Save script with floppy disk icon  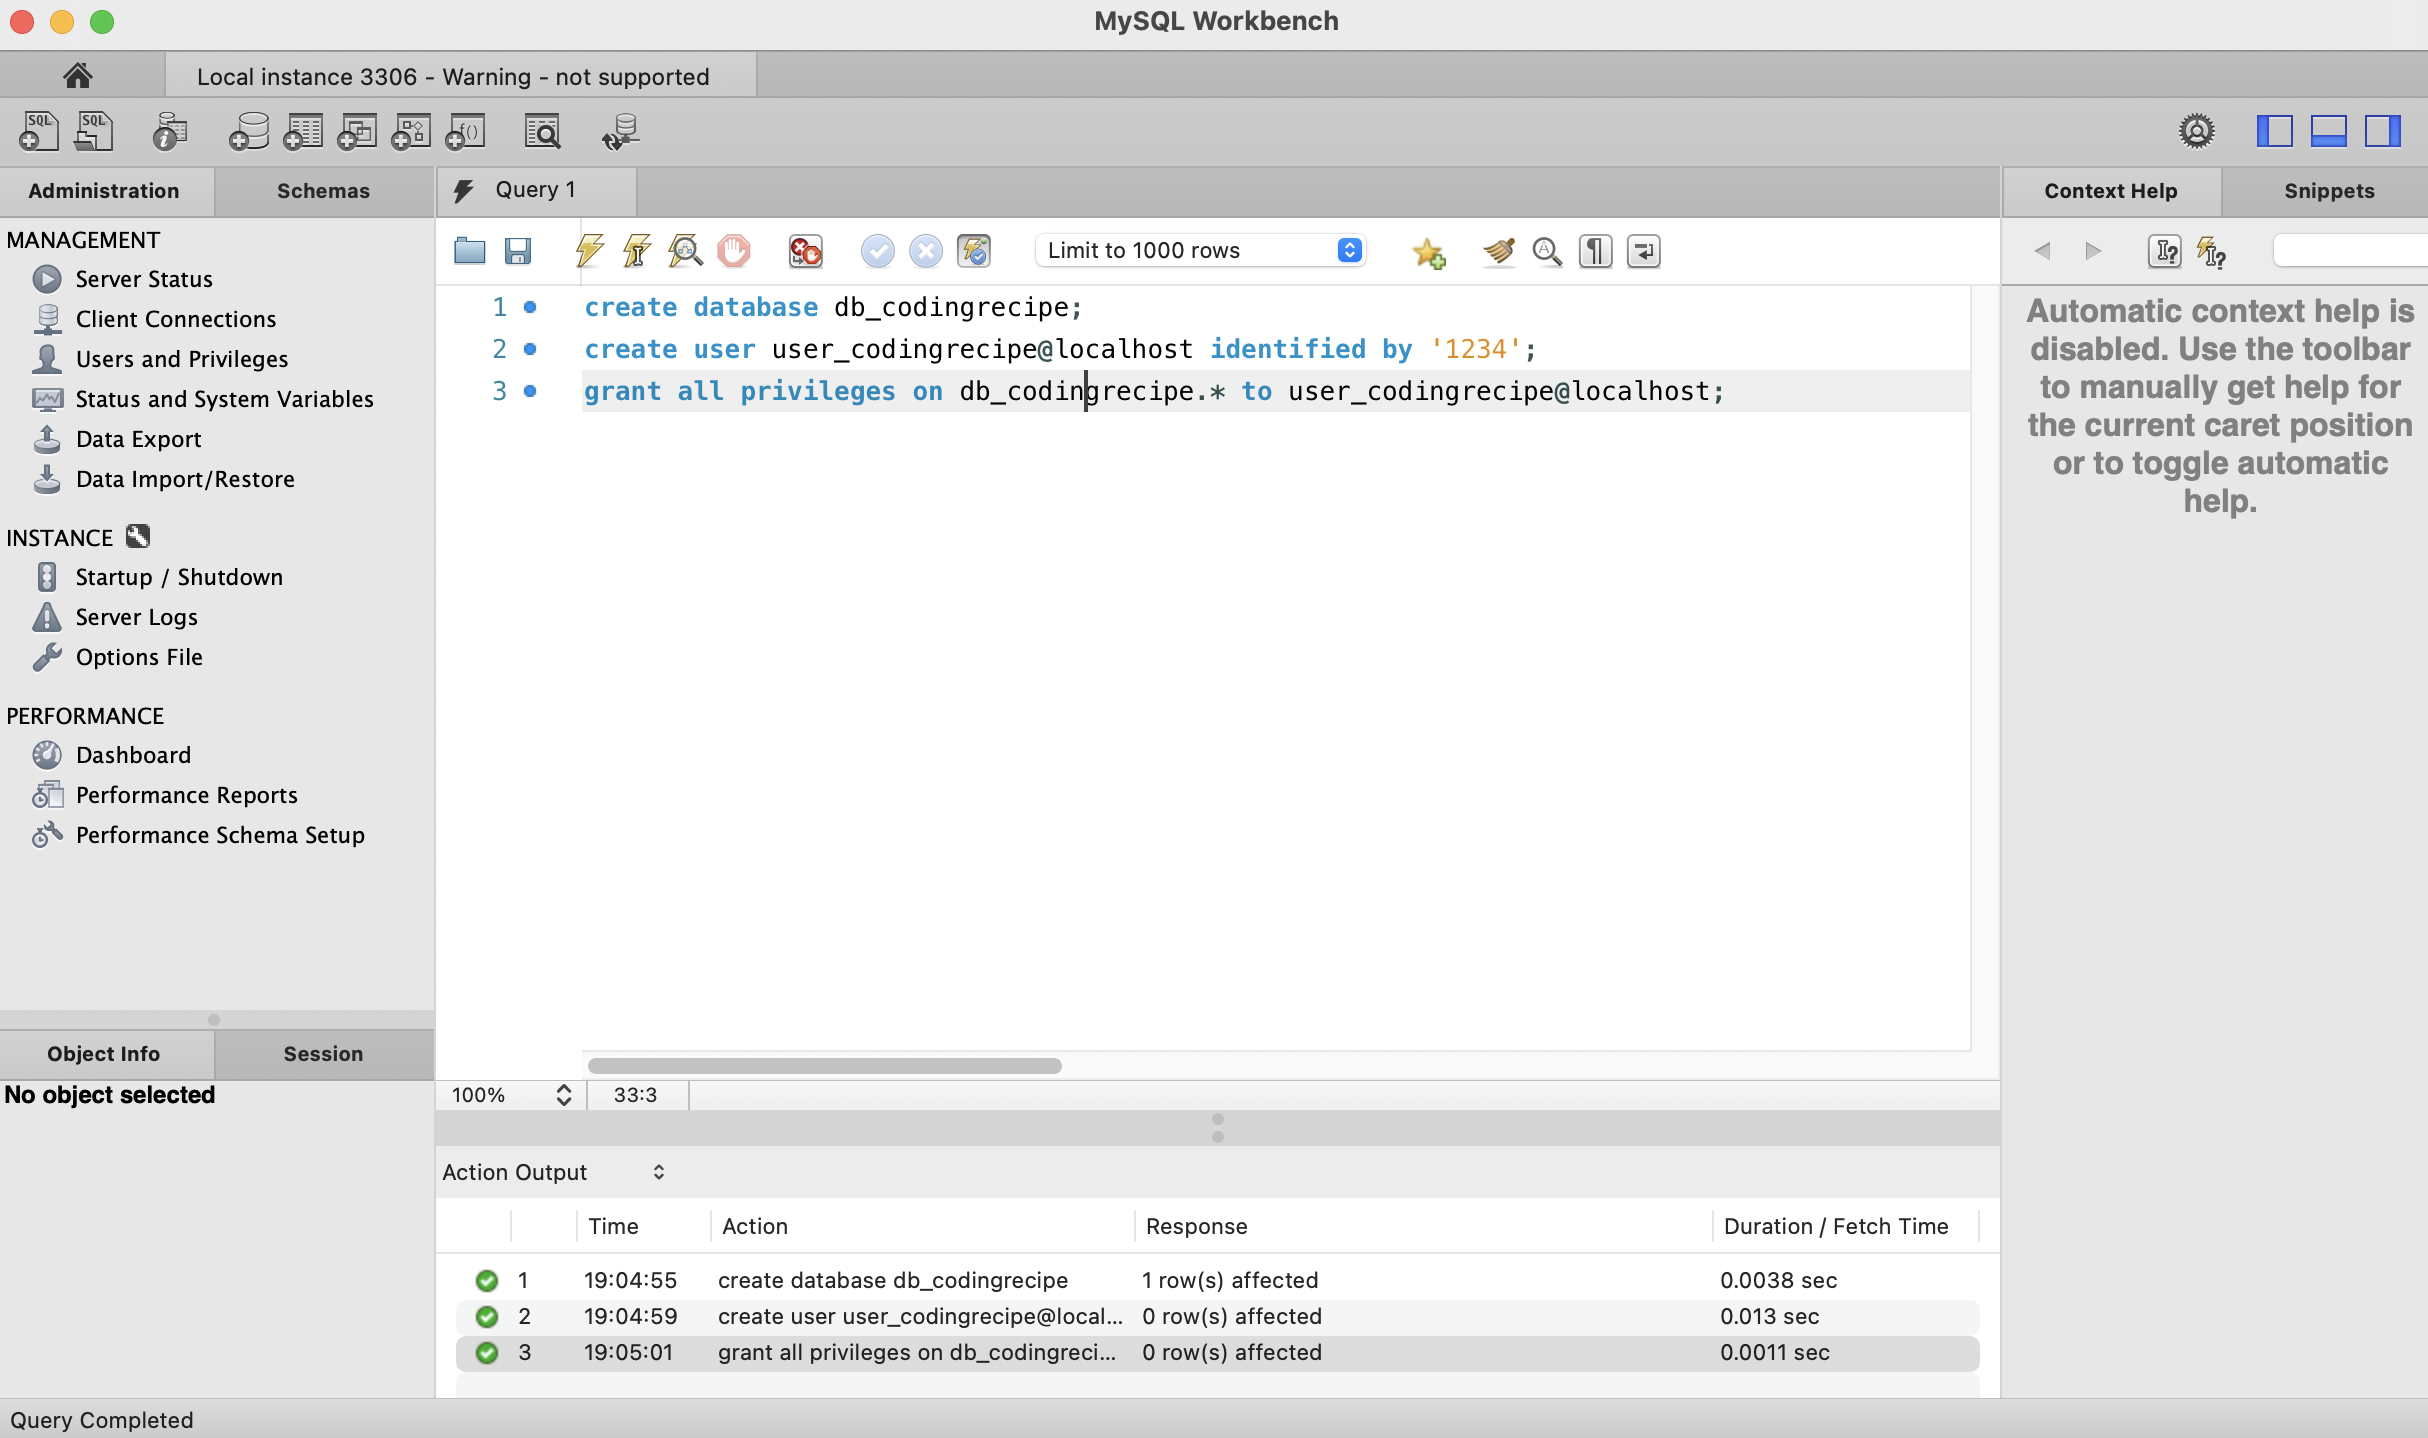click(x=517, y=250)
